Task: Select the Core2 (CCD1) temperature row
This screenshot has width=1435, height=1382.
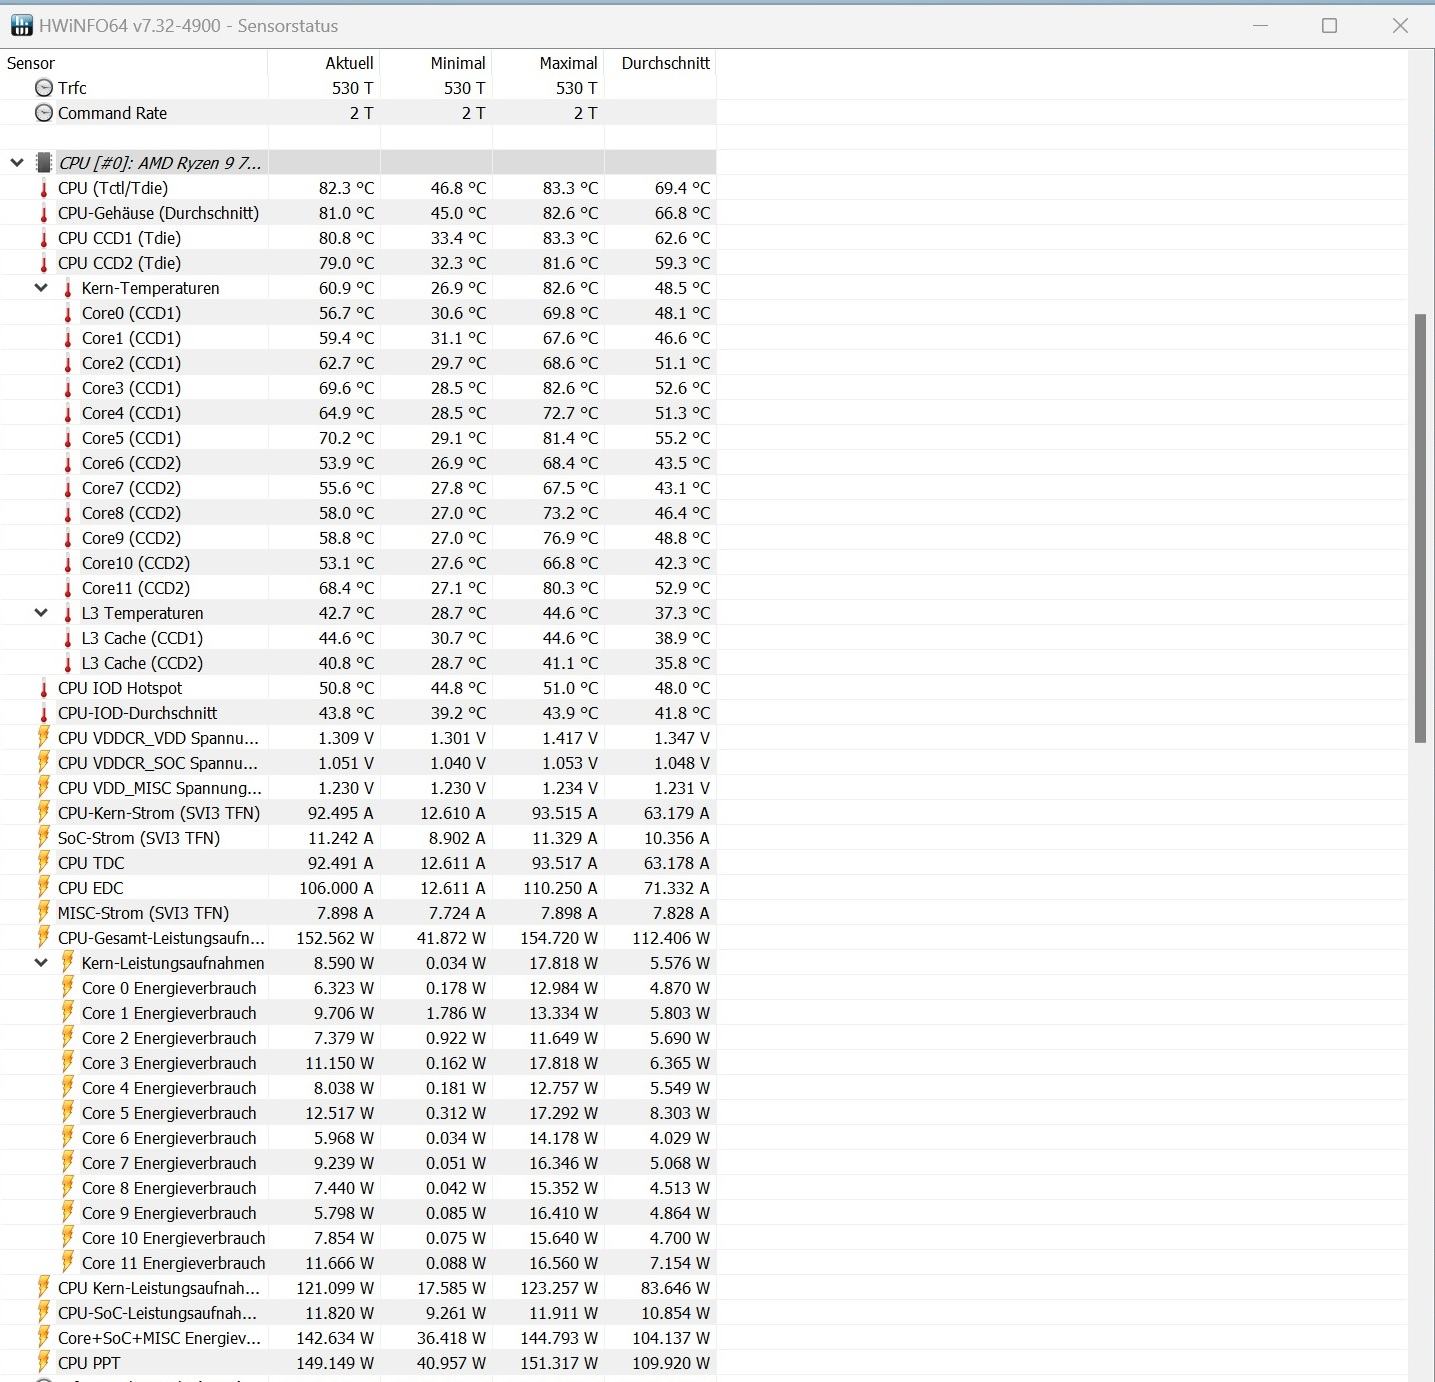Action: [x=358, y=363]
